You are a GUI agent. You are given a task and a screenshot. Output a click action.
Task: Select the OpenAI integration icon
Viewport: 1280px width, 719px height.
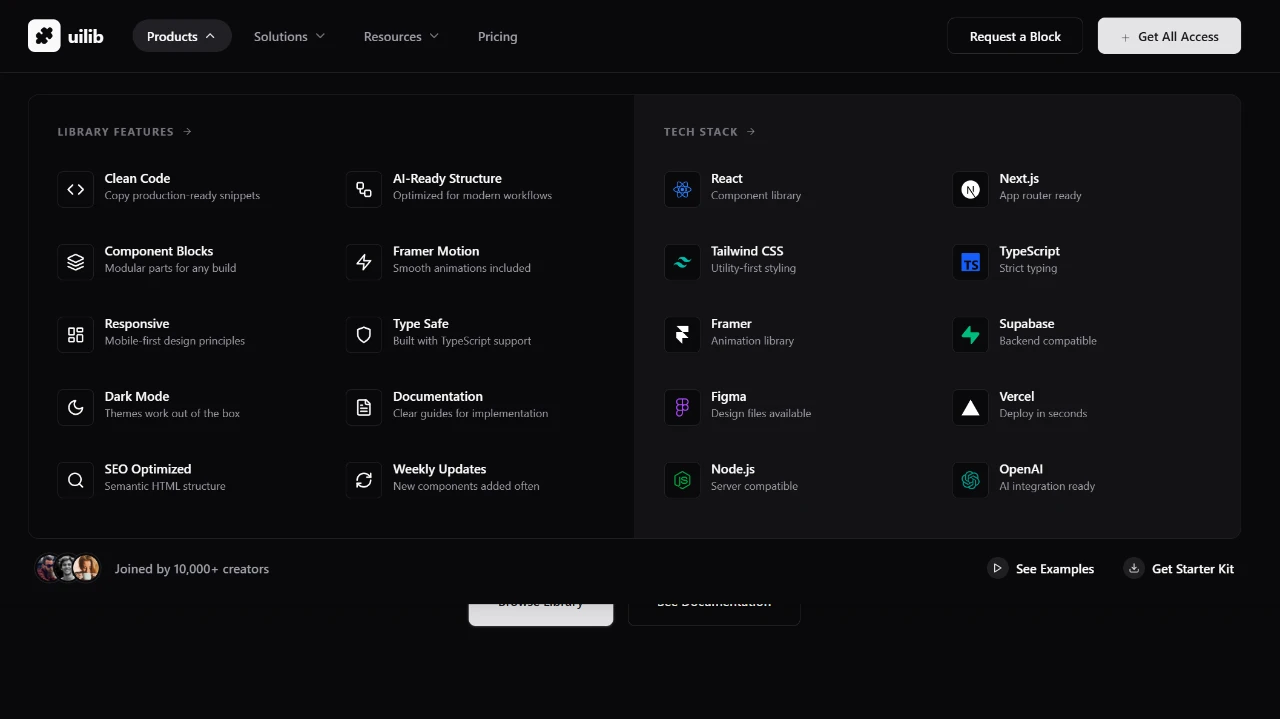tap(970, 480)
